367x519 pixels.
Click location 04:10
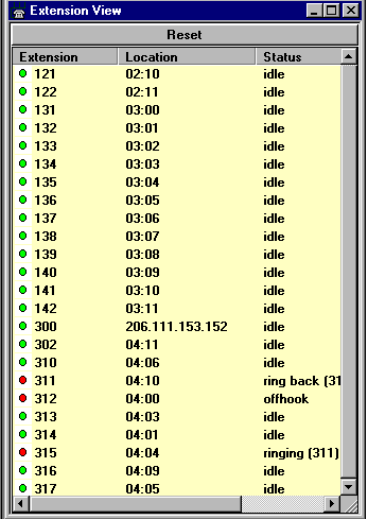point(143,381)
